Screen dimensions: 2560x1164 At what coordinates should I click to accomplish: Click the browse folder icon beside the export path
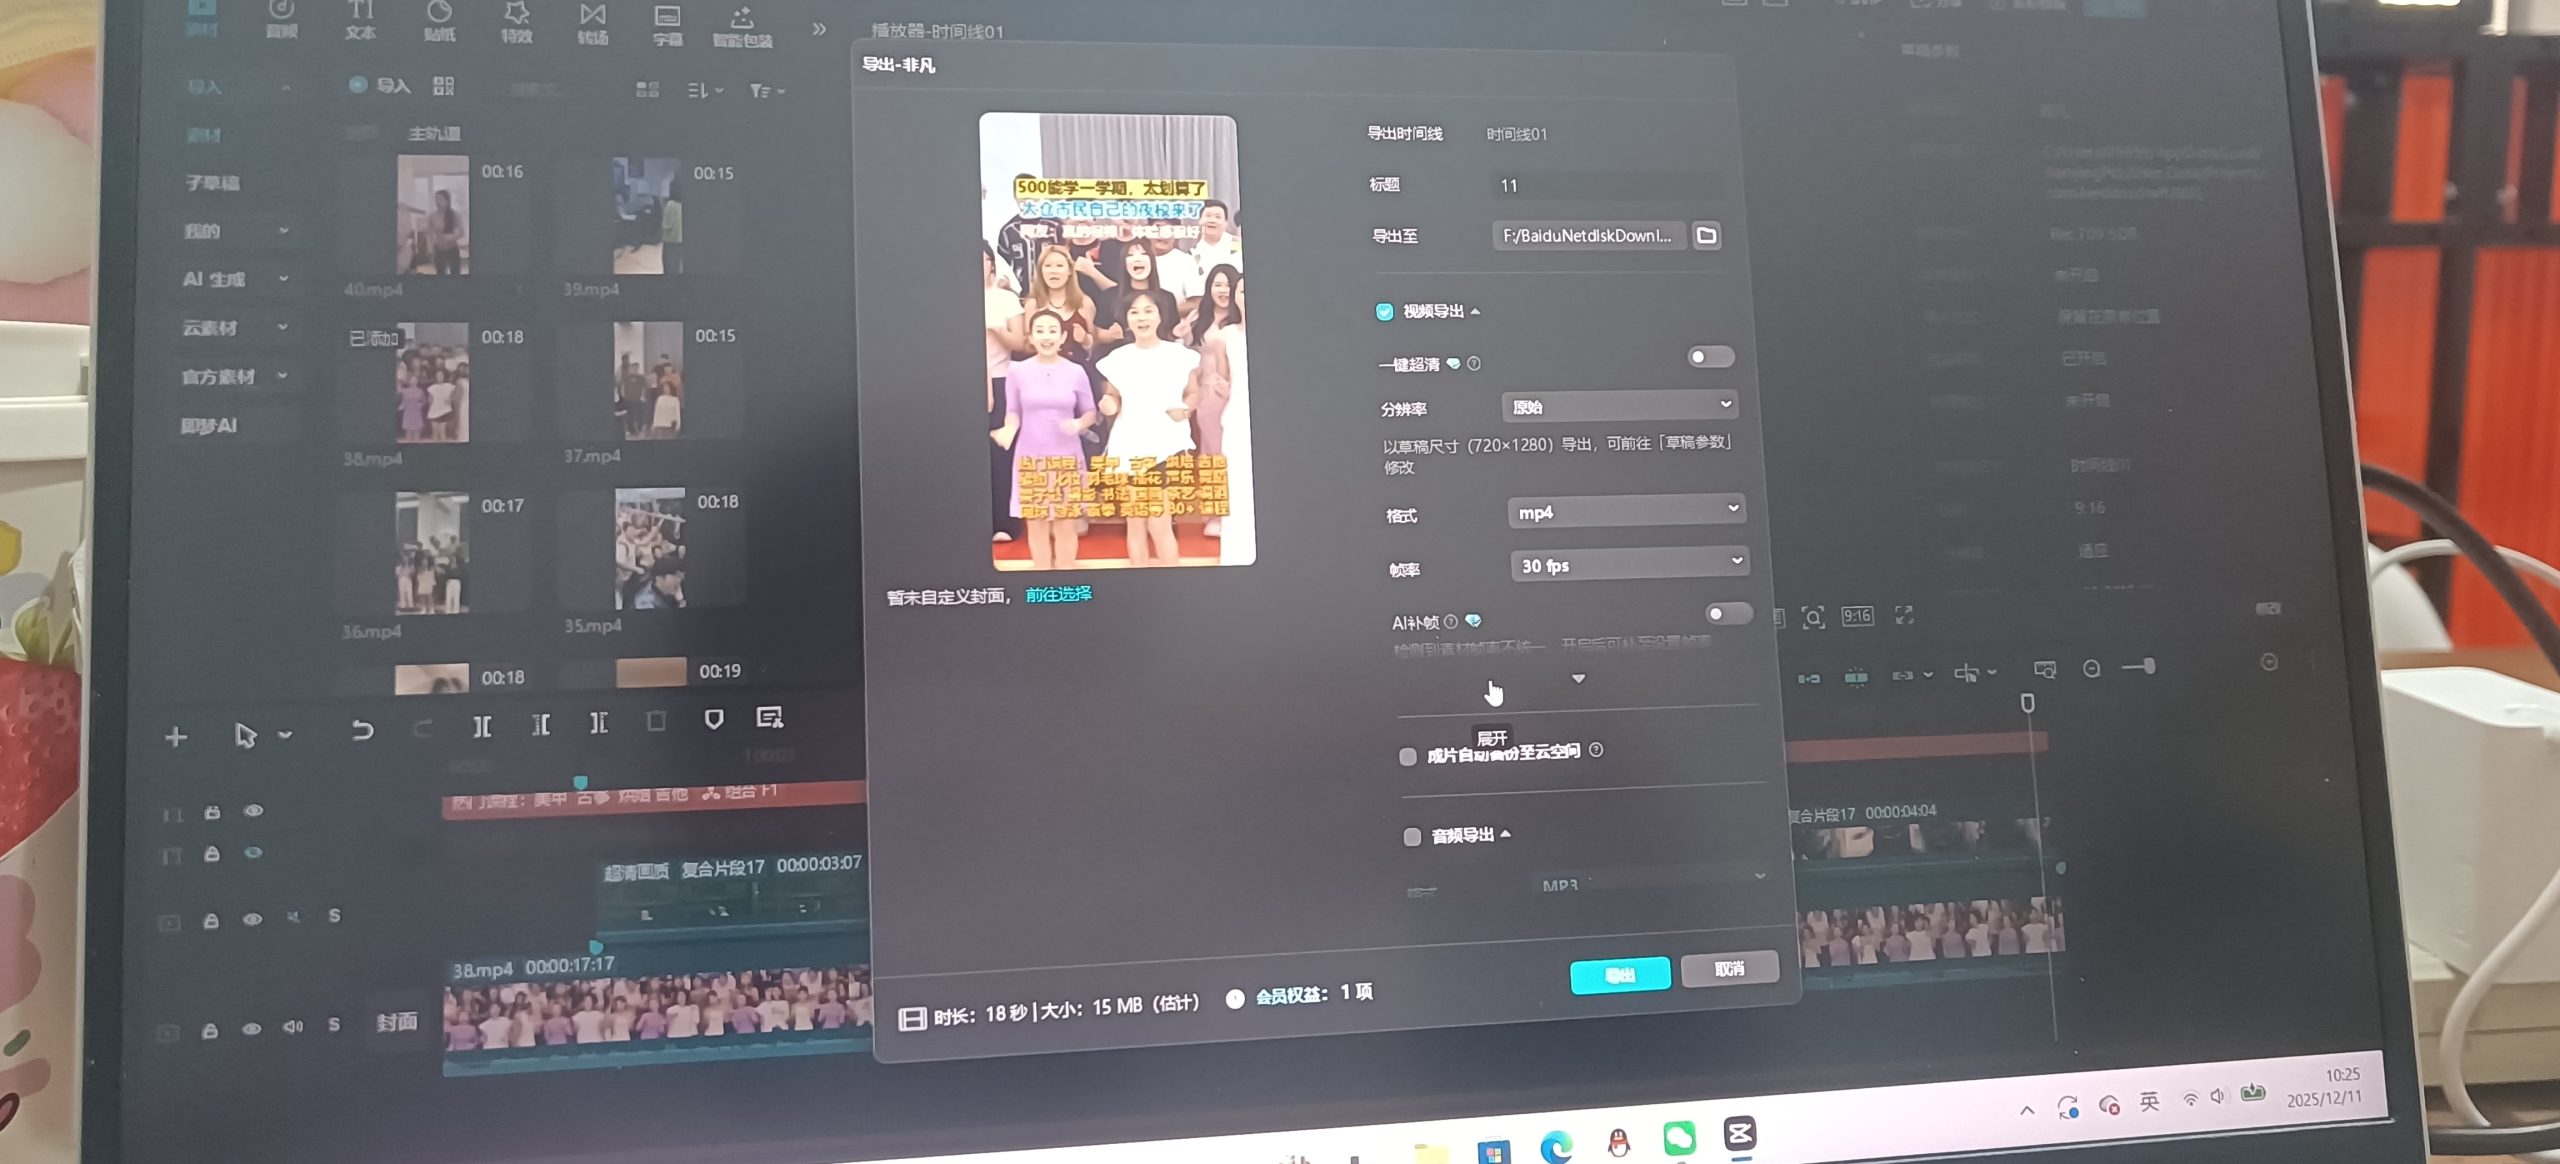pos(1706,236)
